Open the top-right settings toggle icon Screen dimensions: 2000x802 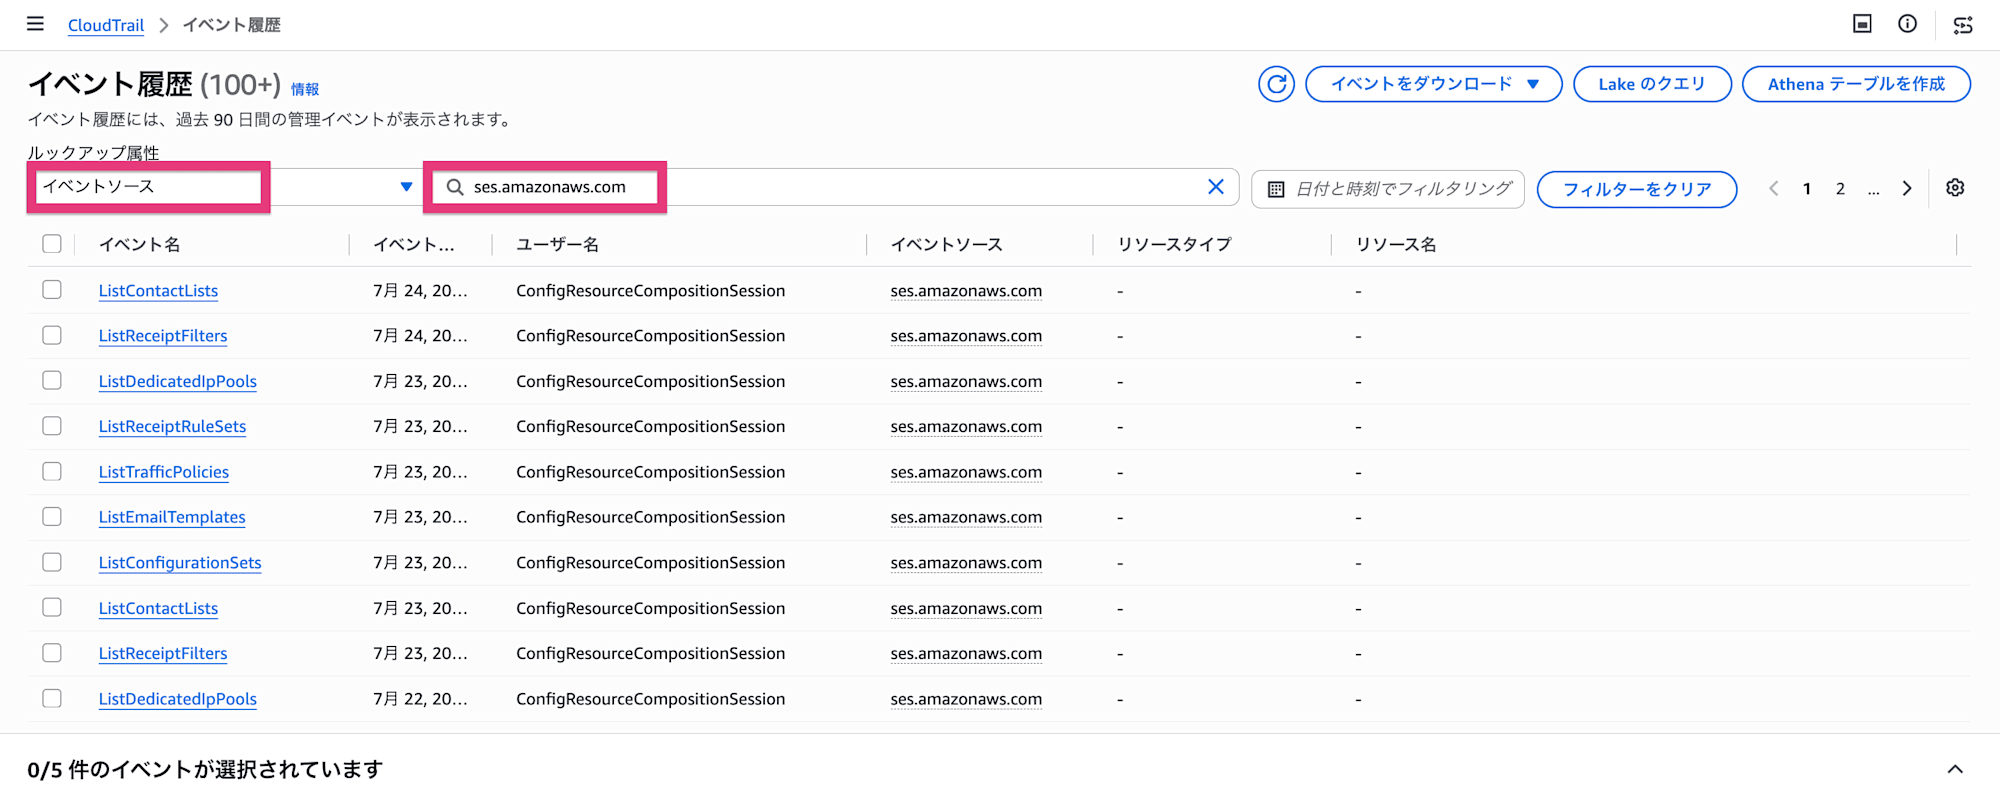click(1963, 25)
